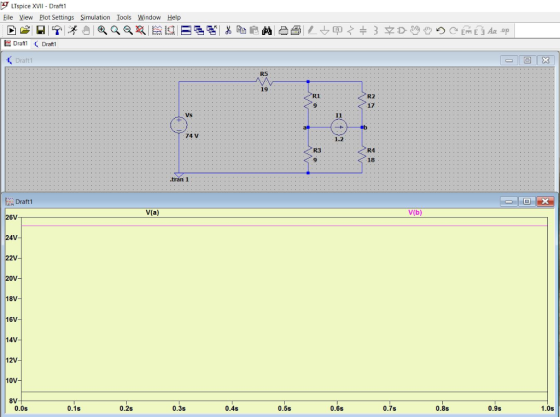
Task: Open the Tools menu
Action: 124,17
